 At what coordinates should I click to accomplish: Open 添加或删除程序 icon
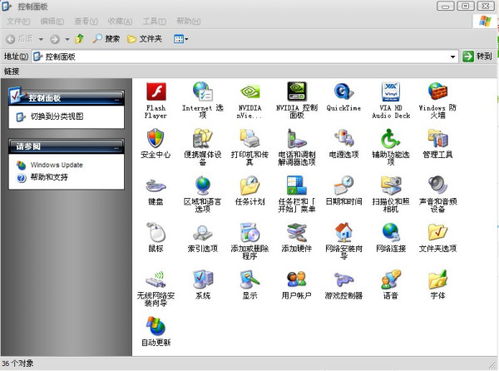(250, 232)
